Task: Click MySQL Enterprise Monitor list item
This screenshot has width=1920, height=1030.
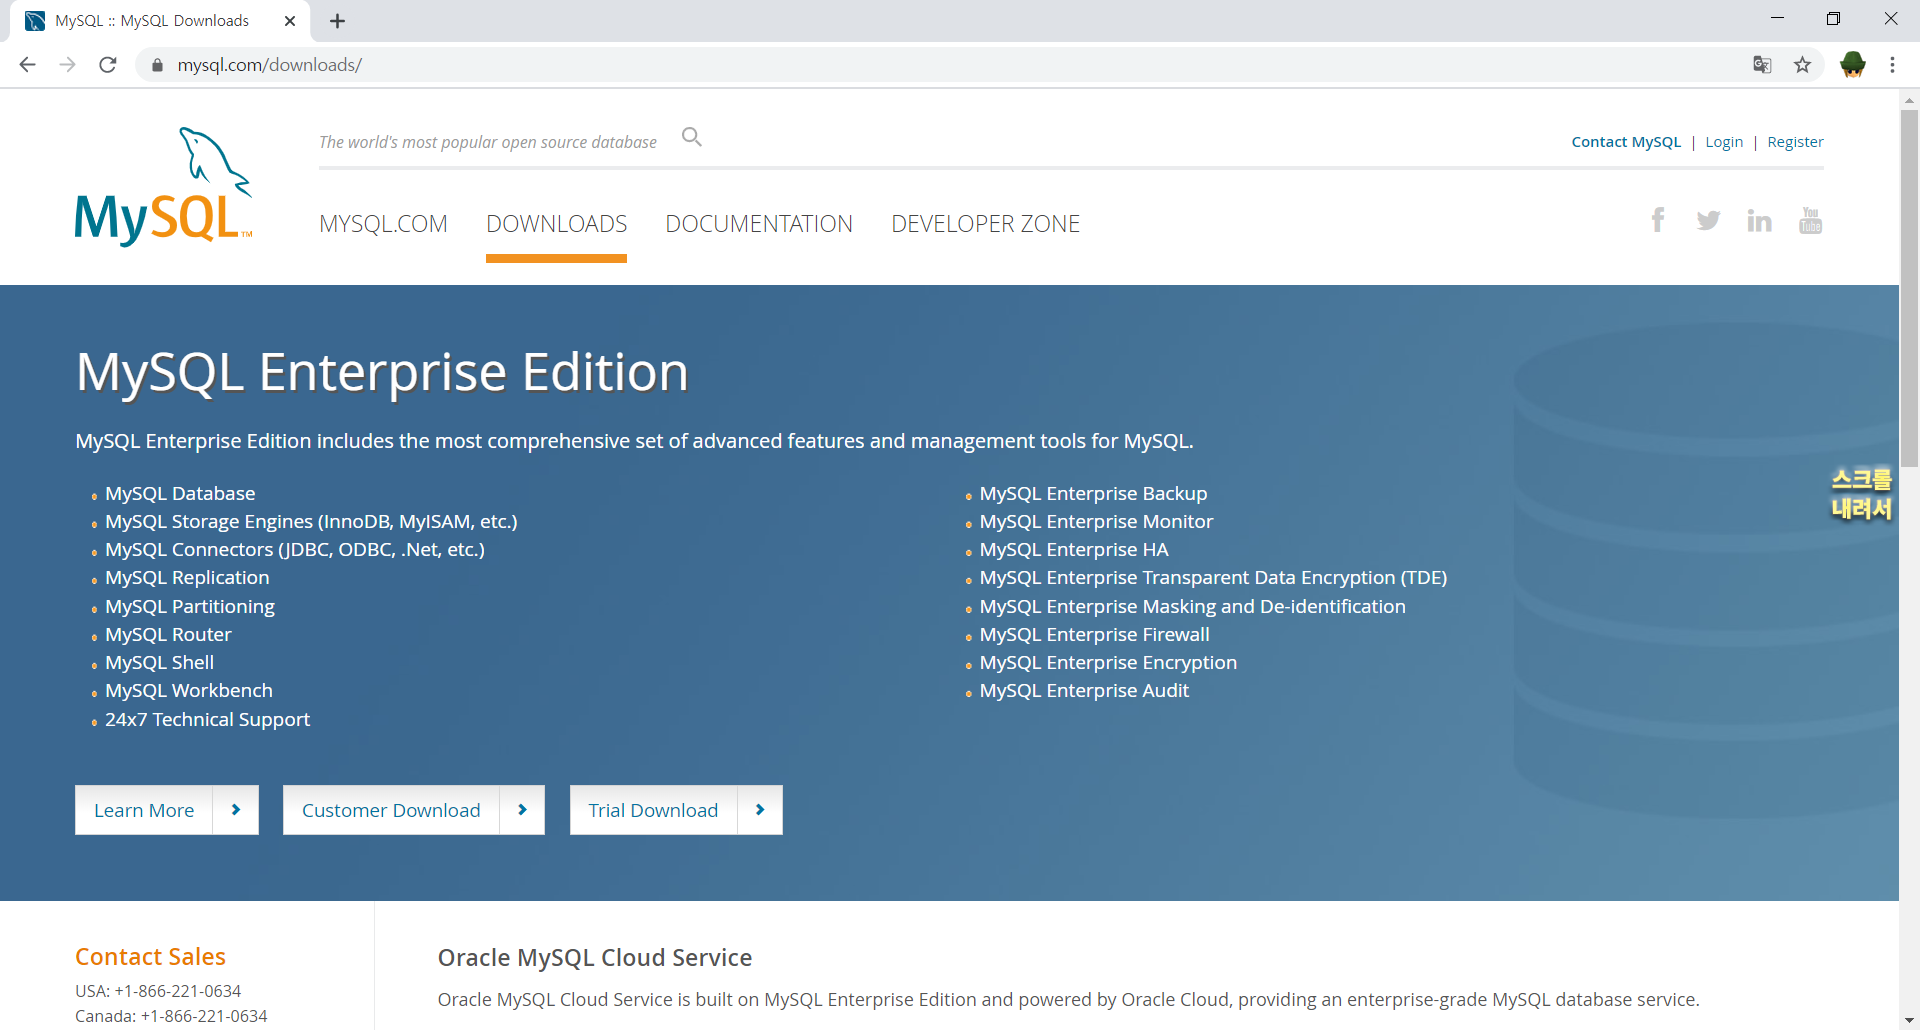Action: click(1096, 521)
